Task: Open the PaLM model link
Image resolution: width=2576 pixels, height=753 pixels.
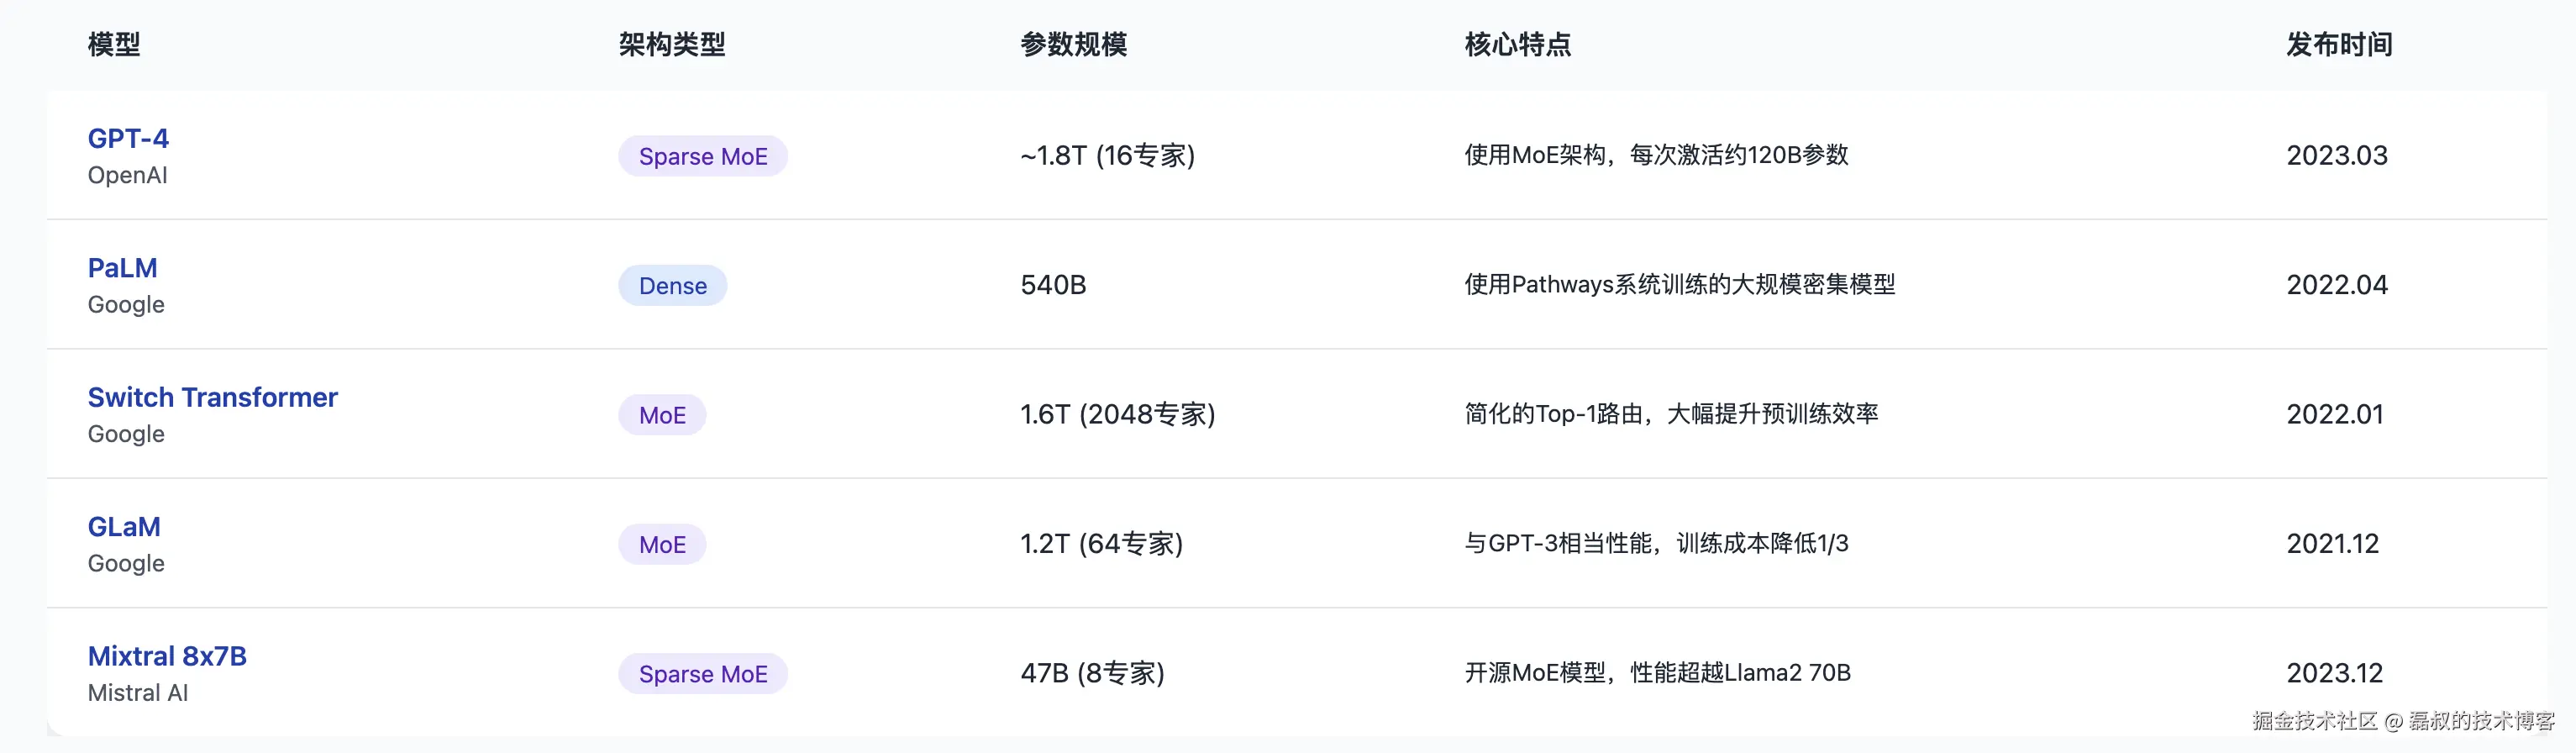Action: 122,268
